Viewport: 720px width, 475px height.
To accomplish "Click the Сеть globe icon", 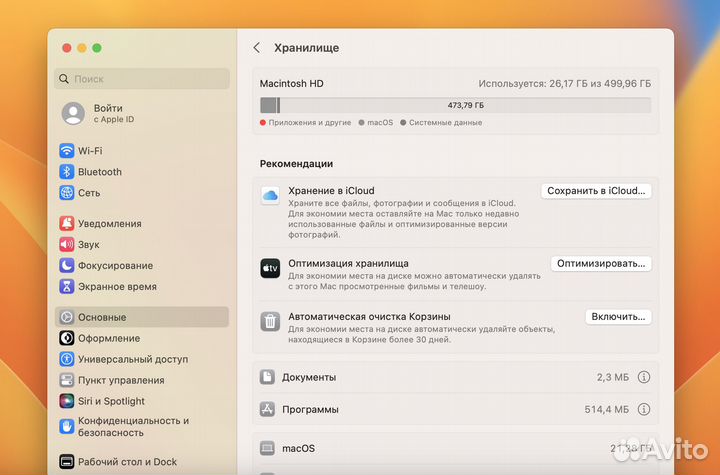I will pos(67,193).
